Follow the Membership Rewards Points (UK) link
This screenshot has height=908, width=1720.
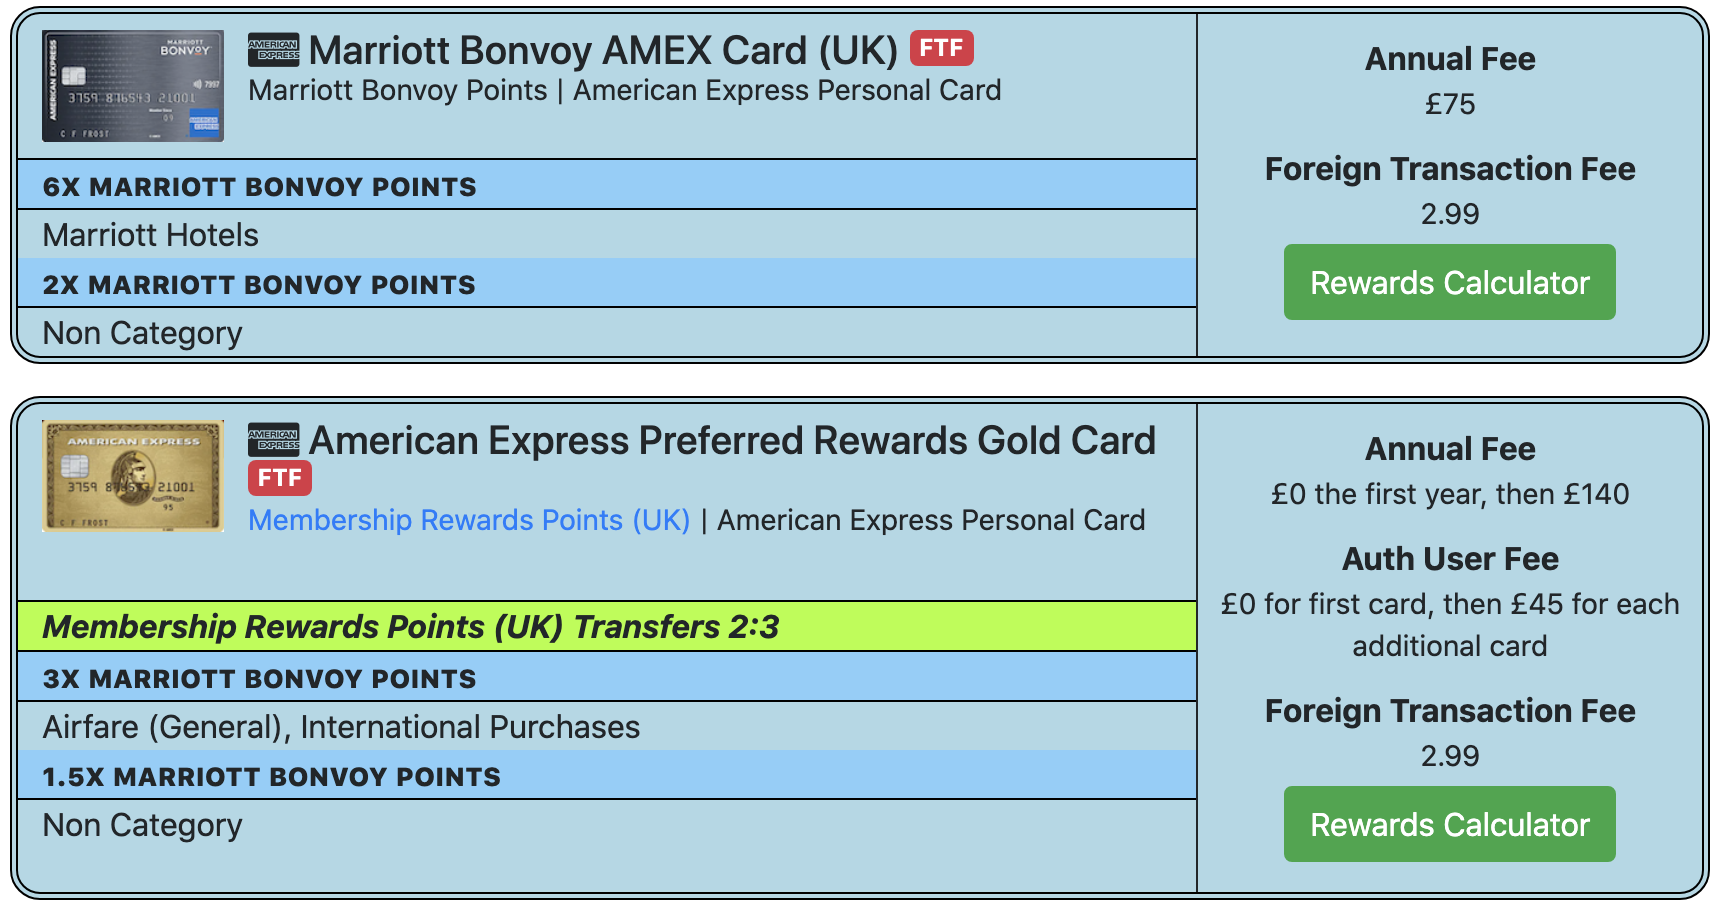(469, 520)
